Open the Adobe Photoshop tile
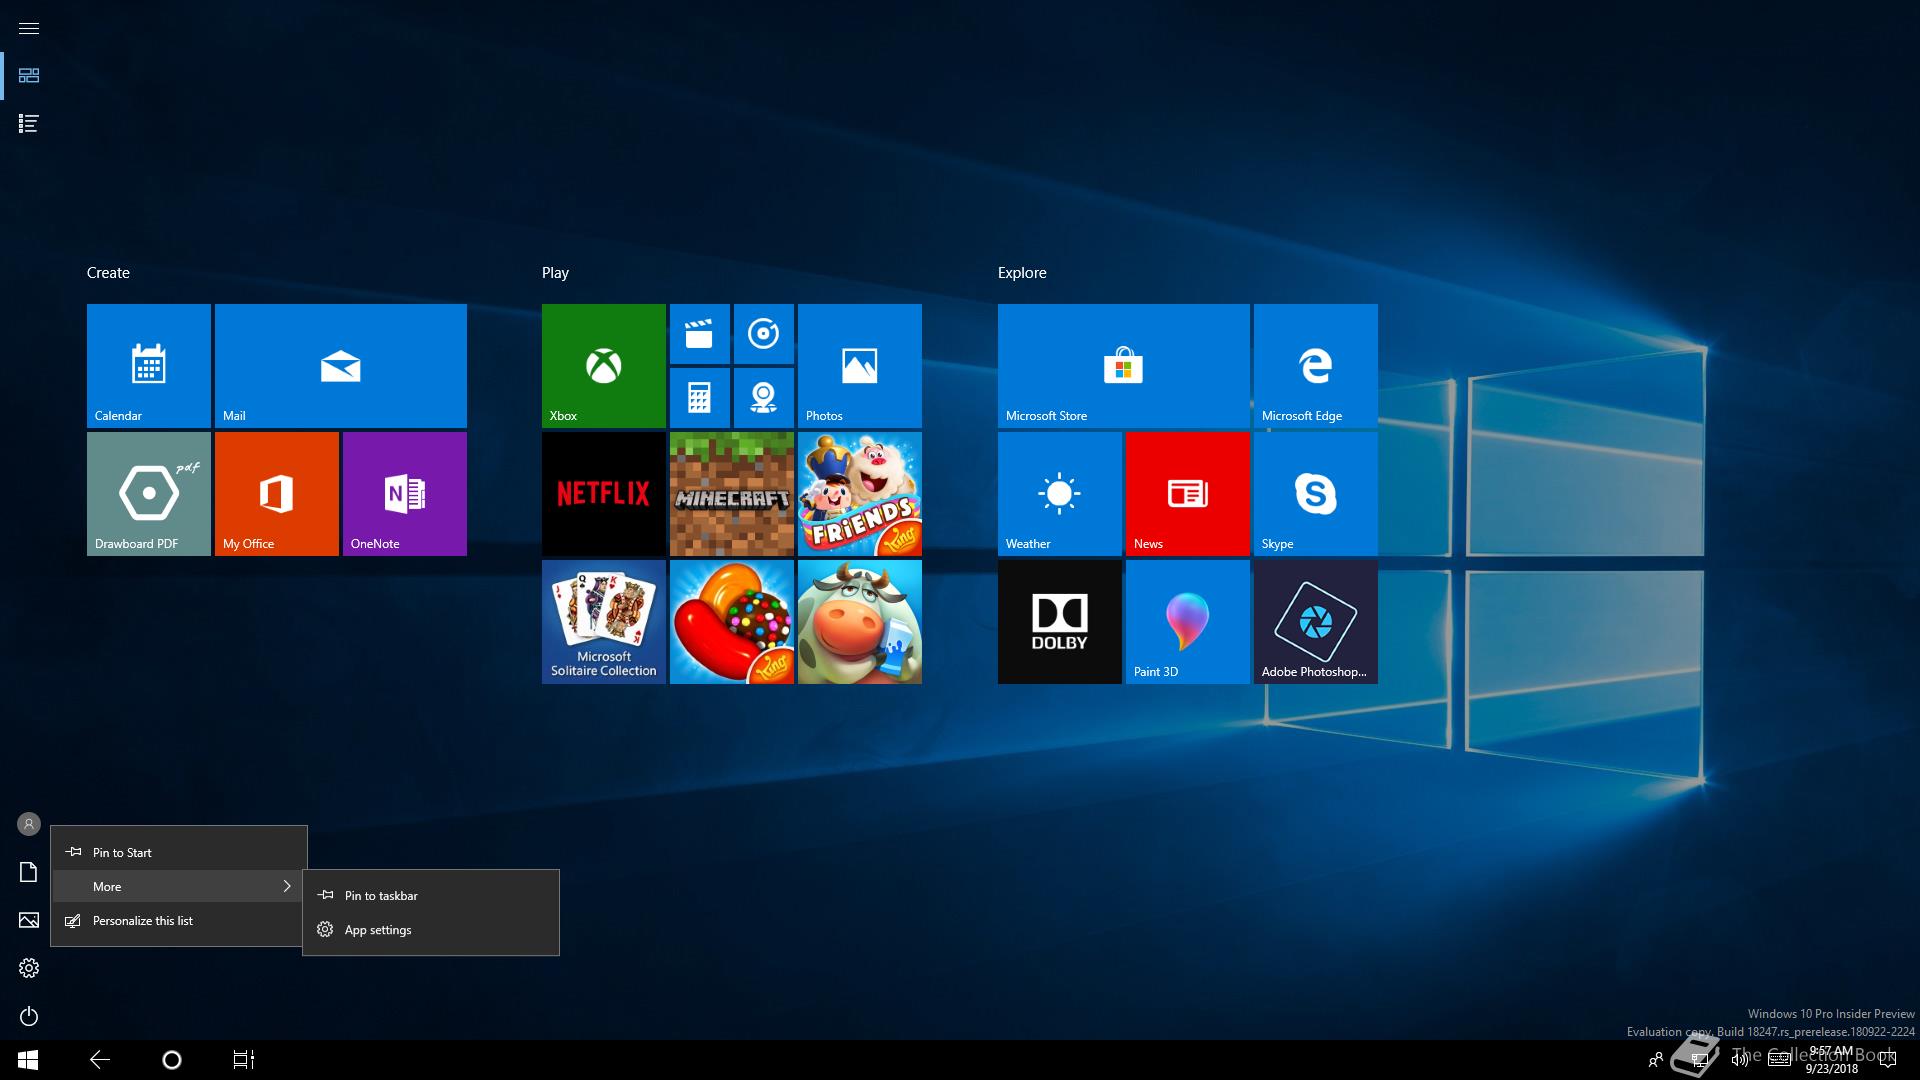This screenshot has width=1920, height=1080. (x=1316, y=622)
